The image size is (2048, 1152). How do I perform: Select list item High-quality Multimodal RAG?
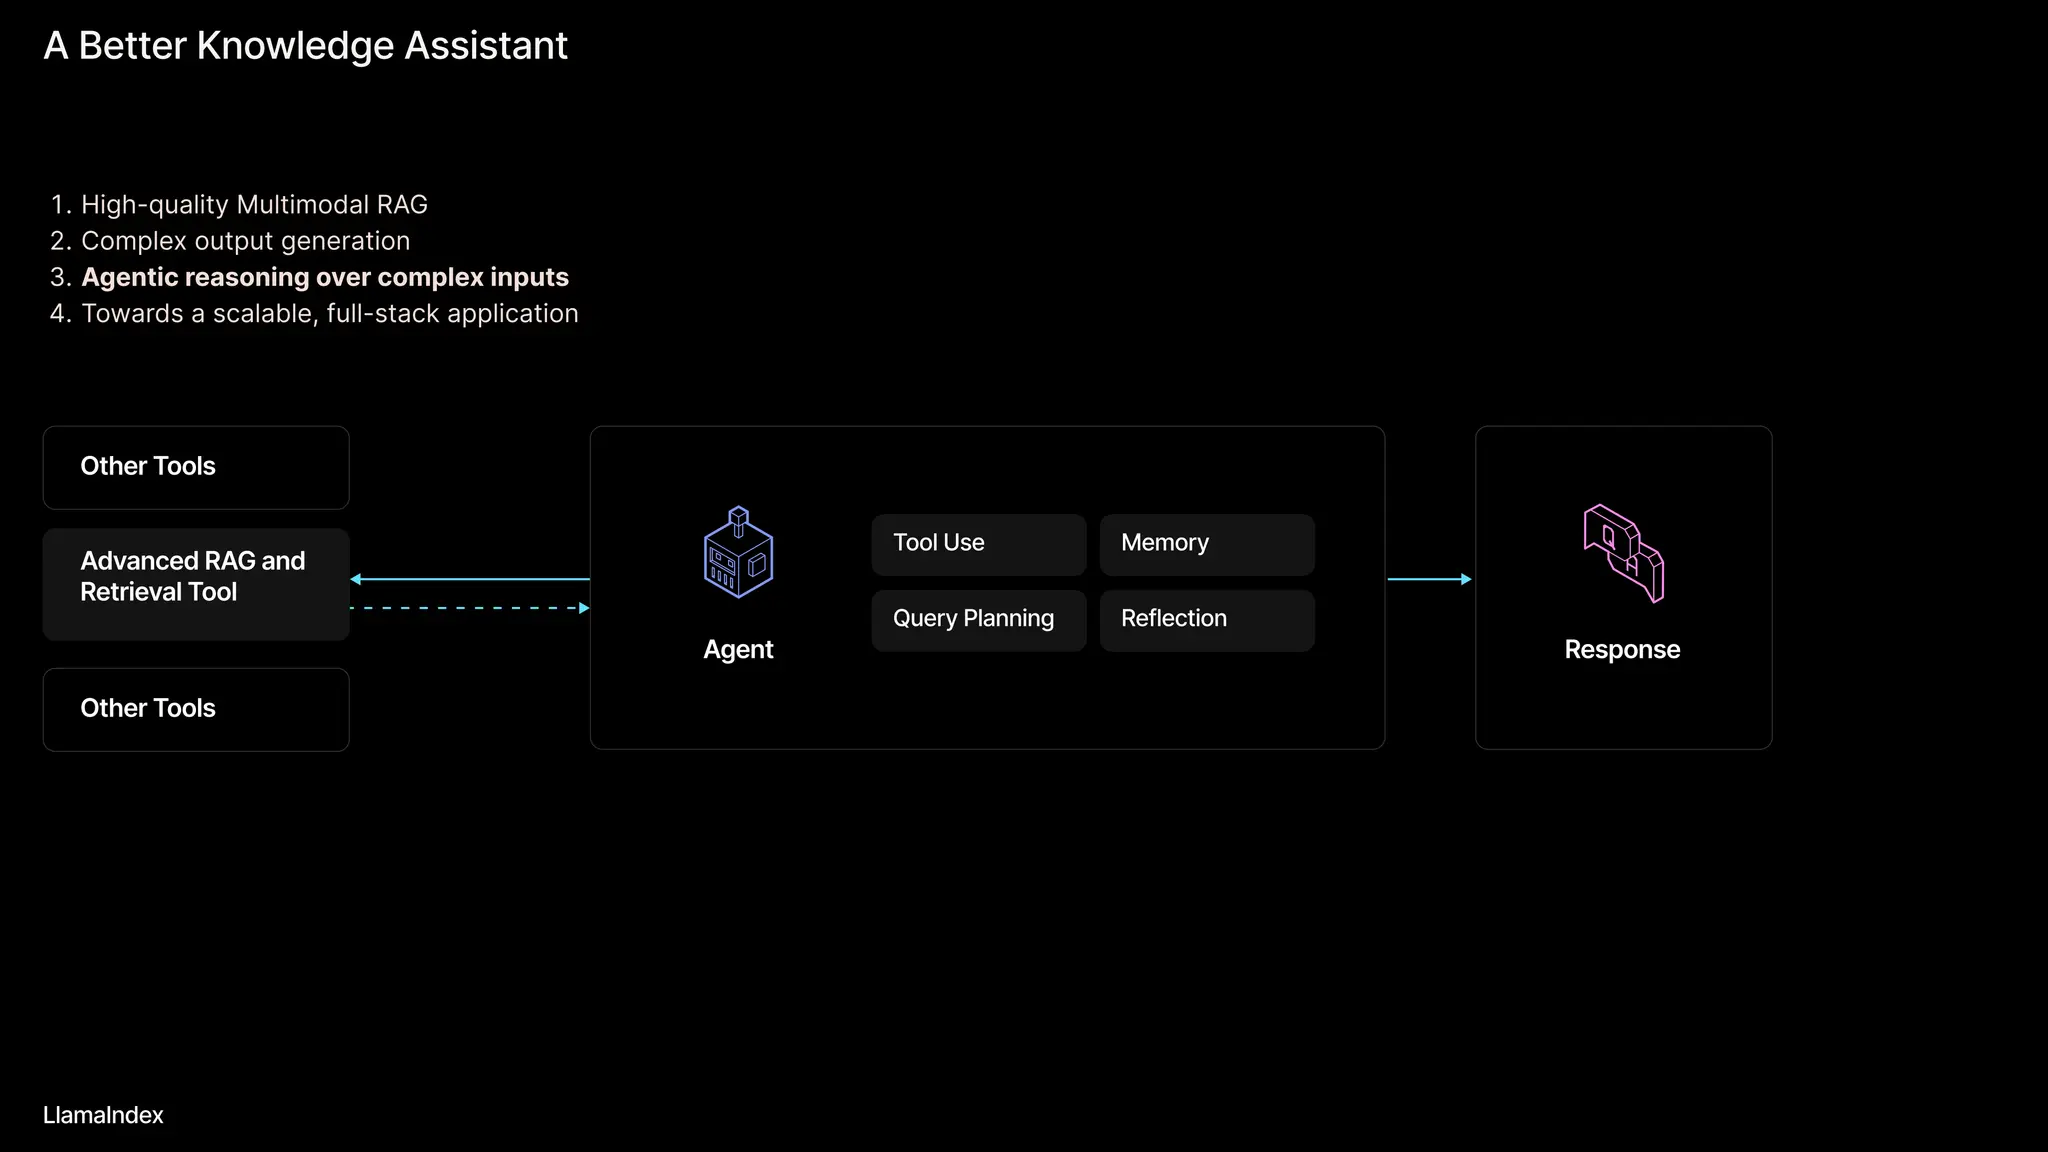click(x=254, y=205)
